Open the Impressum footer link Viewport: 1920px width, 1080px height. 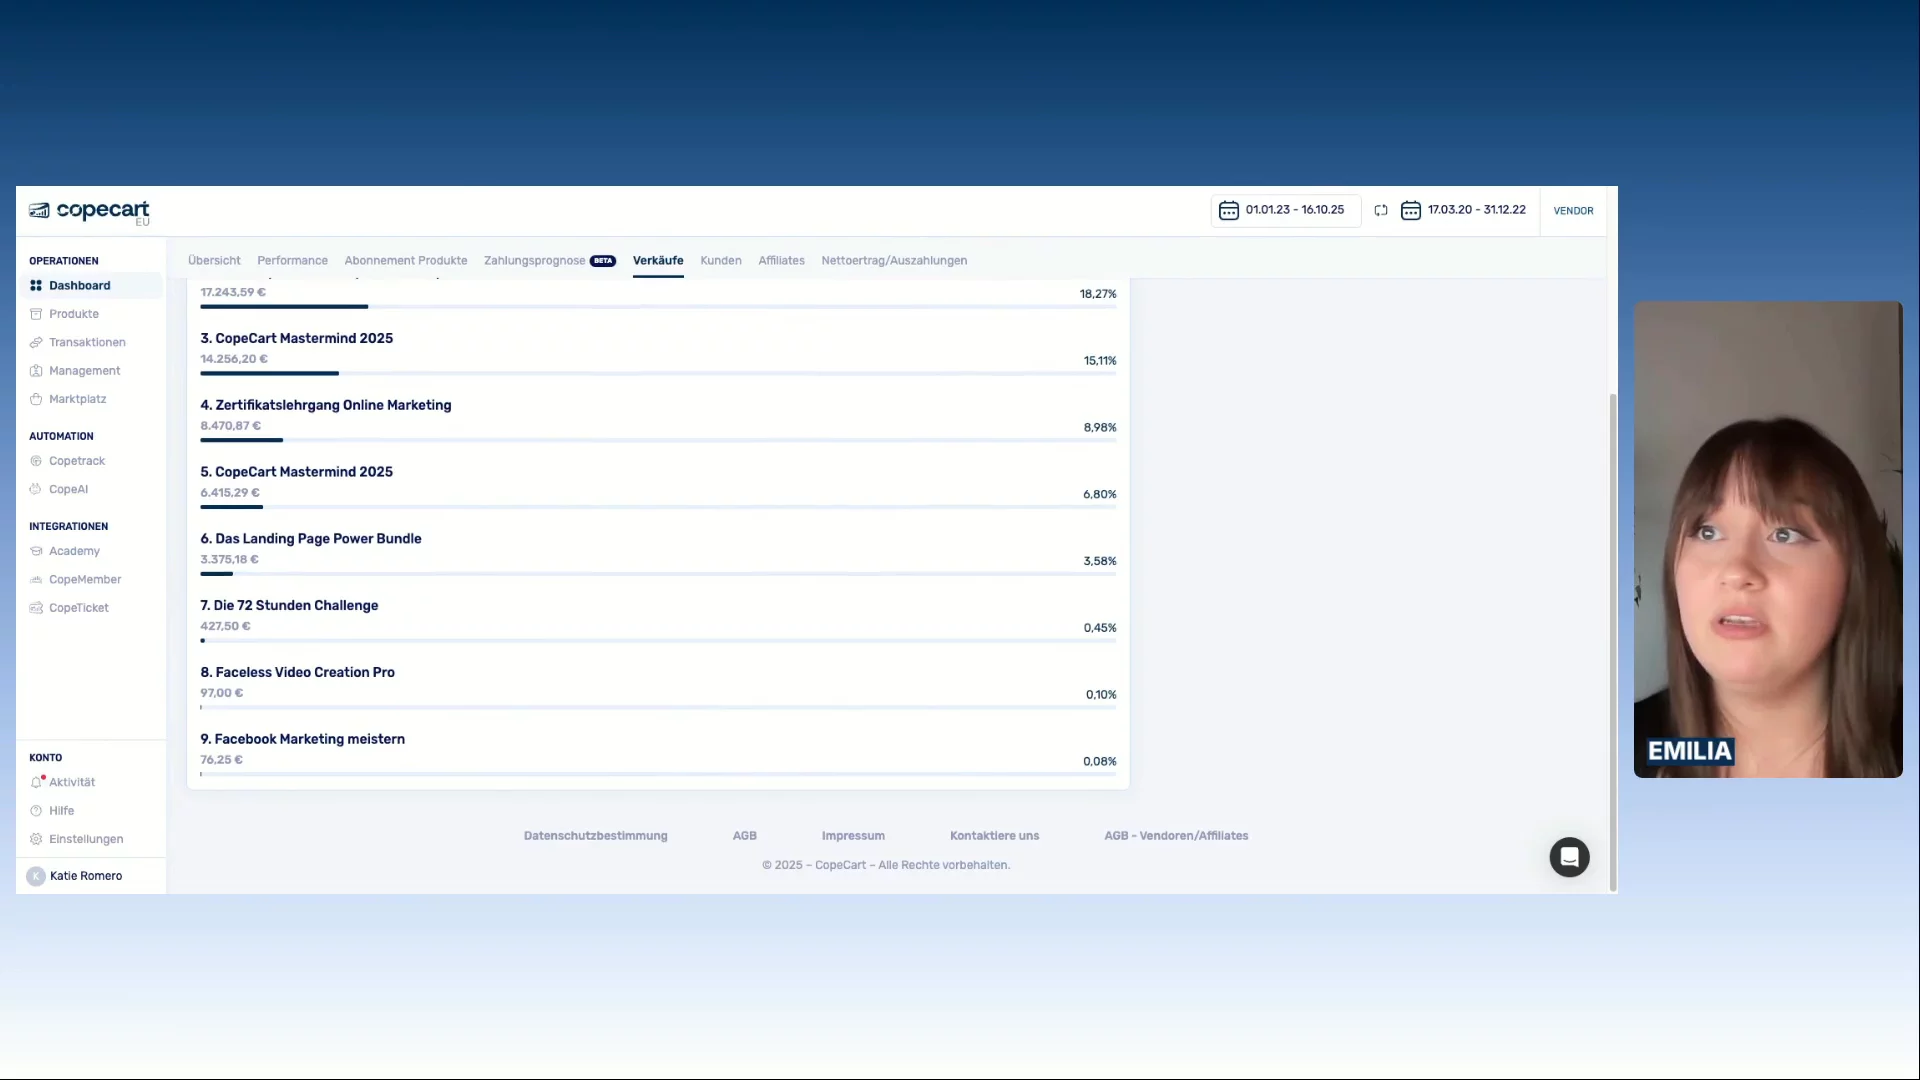[x=853, y=836]
